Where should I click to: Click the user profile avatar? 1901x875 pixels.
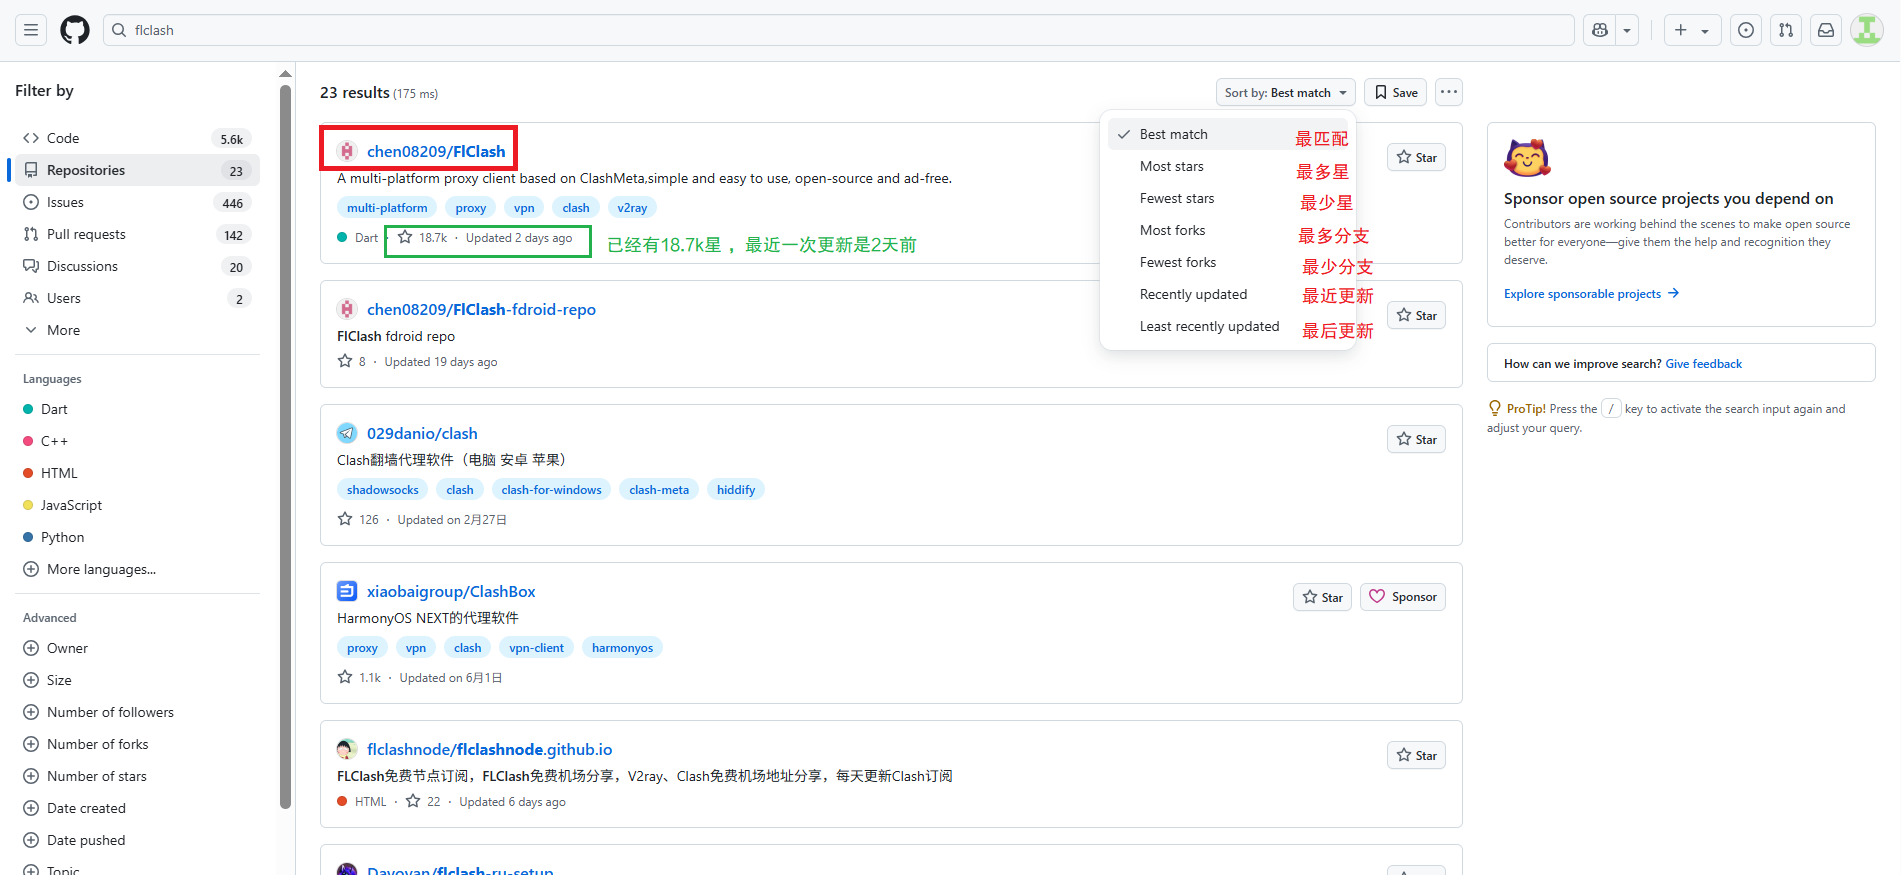pos(1866,30)
